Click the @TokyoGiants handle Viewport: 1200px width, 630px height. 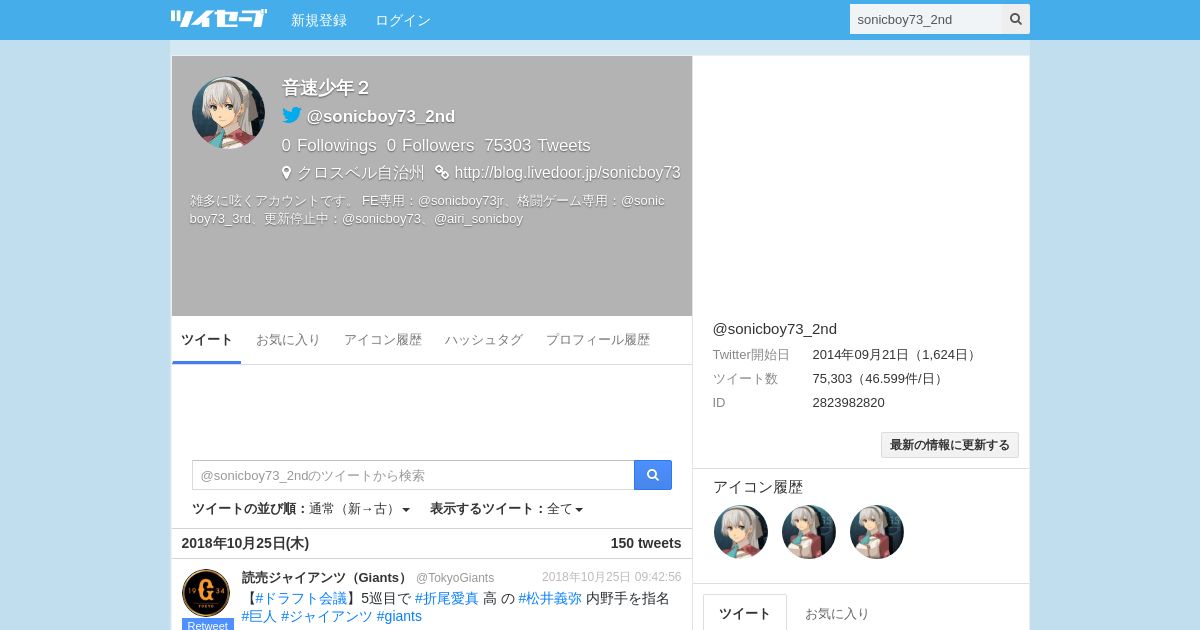(455, 578)
